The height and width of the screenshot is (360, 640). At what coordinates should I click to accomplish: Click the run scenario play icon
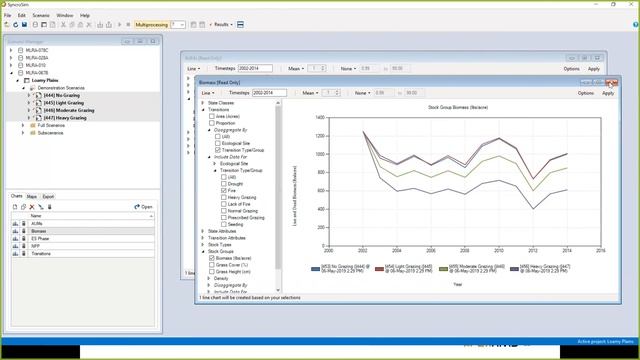(120, 25)
